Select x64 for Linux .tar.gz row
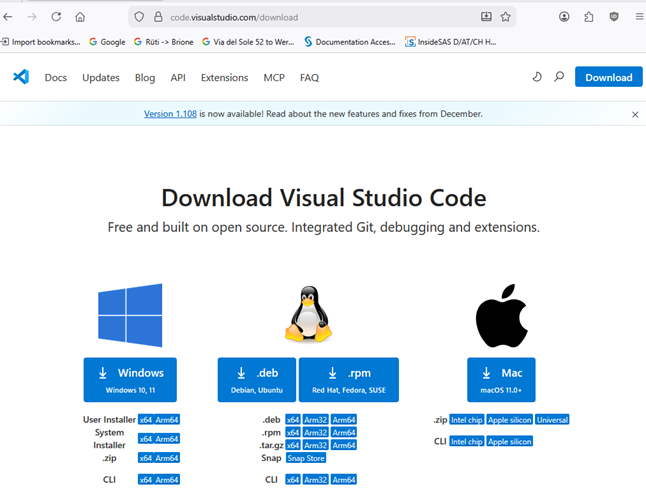Image resolution: width=646 pixels, height=498 pixels. [x=293, y=445]
